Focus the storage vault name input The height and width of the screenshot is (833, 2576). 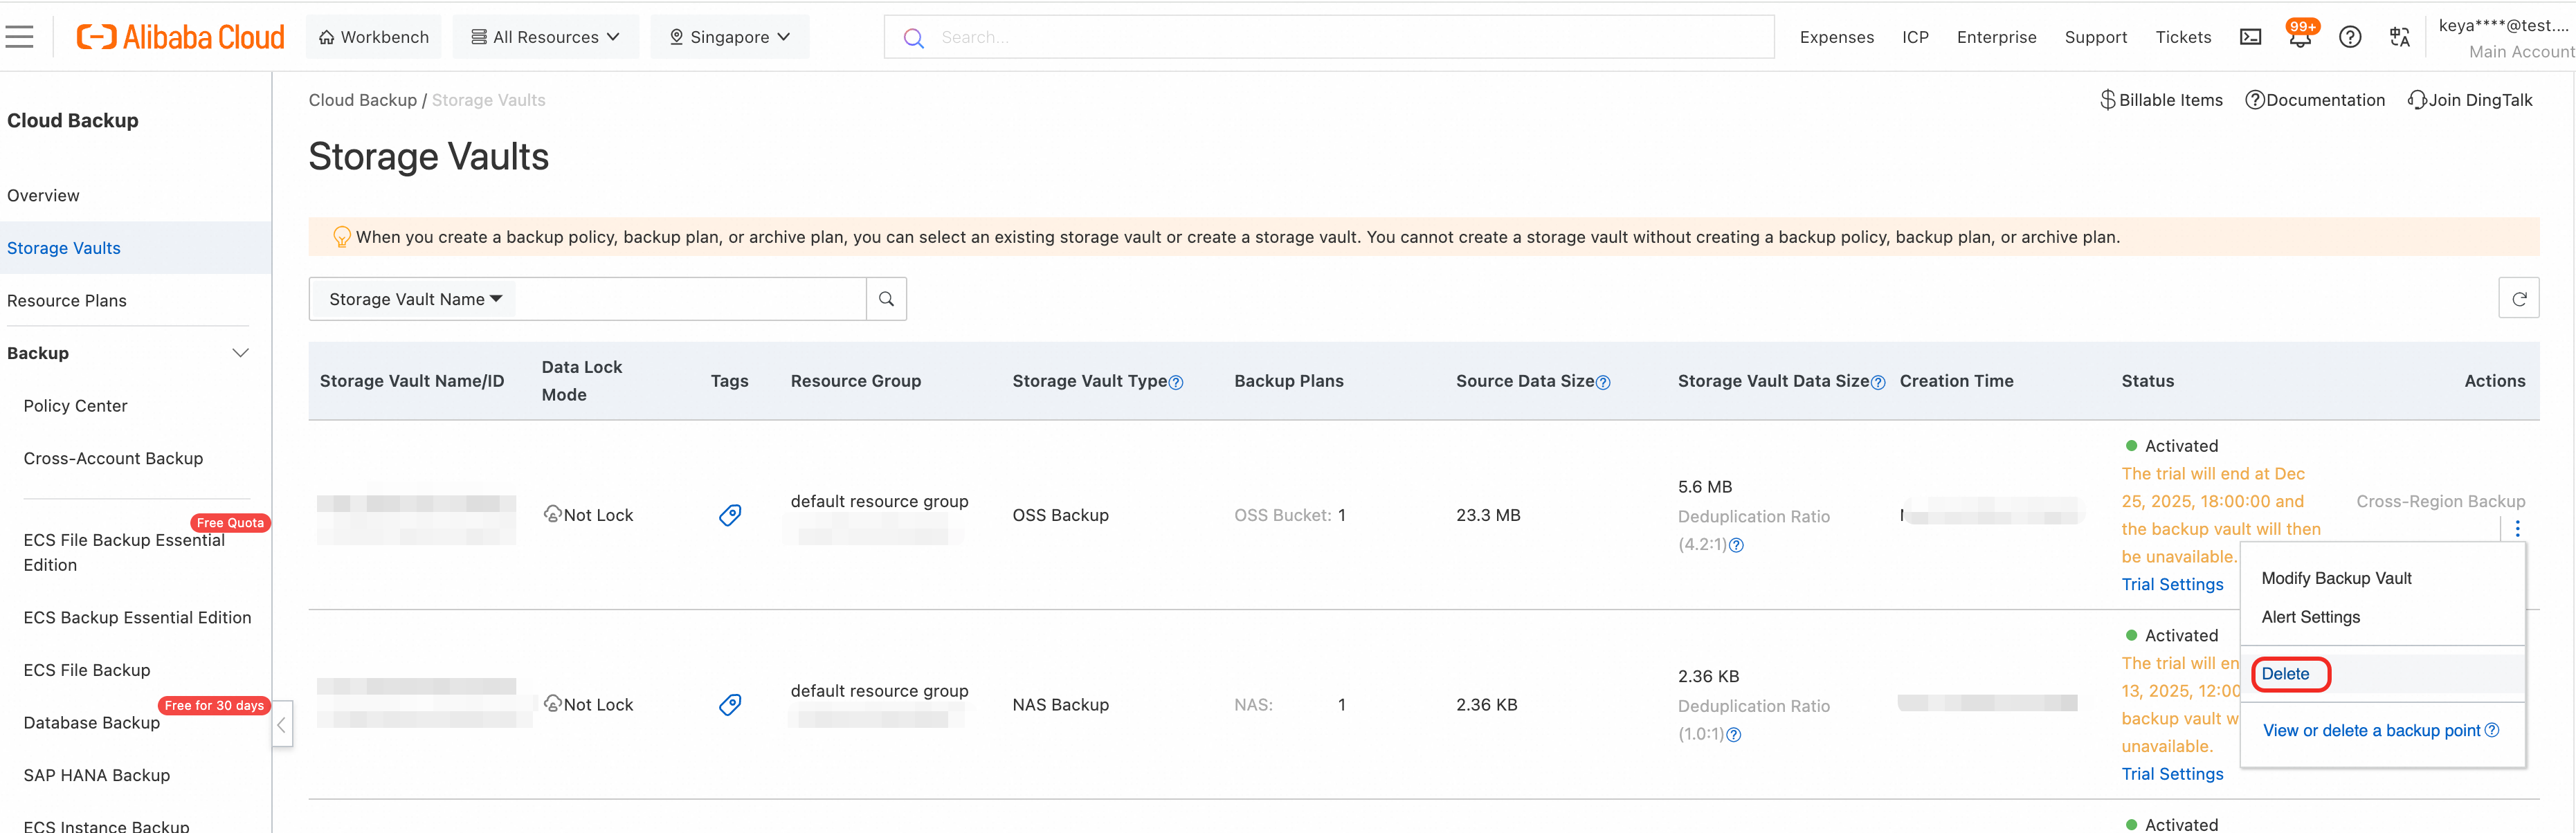tap(690, 299)
